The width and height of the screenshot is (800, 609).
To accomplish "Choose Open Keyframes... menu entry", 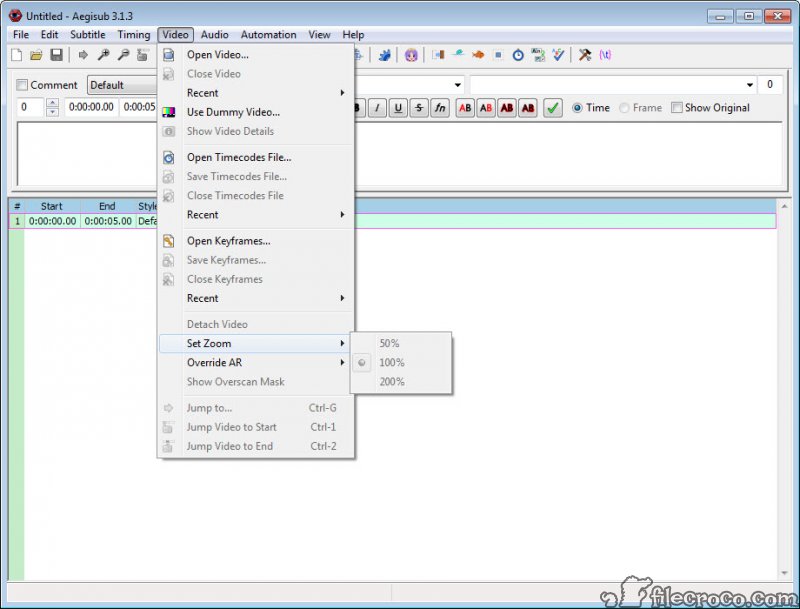I will pos(257,241).
